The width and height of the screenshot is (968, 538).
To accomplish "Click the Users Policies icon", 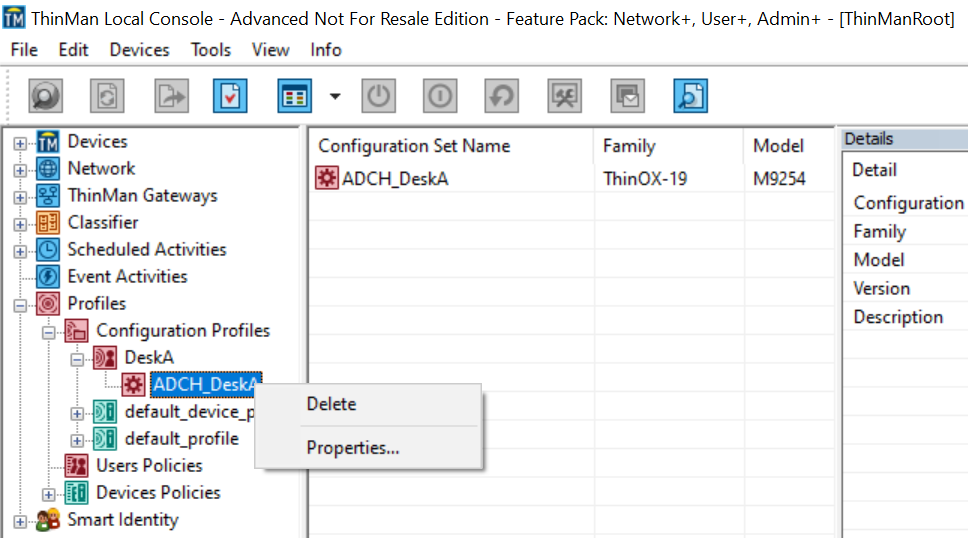I will pyautogui.click(x=77, y=466).
